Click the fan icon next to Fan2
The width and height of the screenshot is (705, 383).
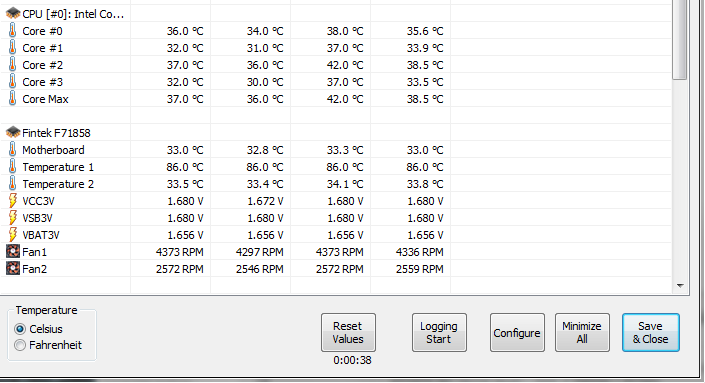point(13,269)
